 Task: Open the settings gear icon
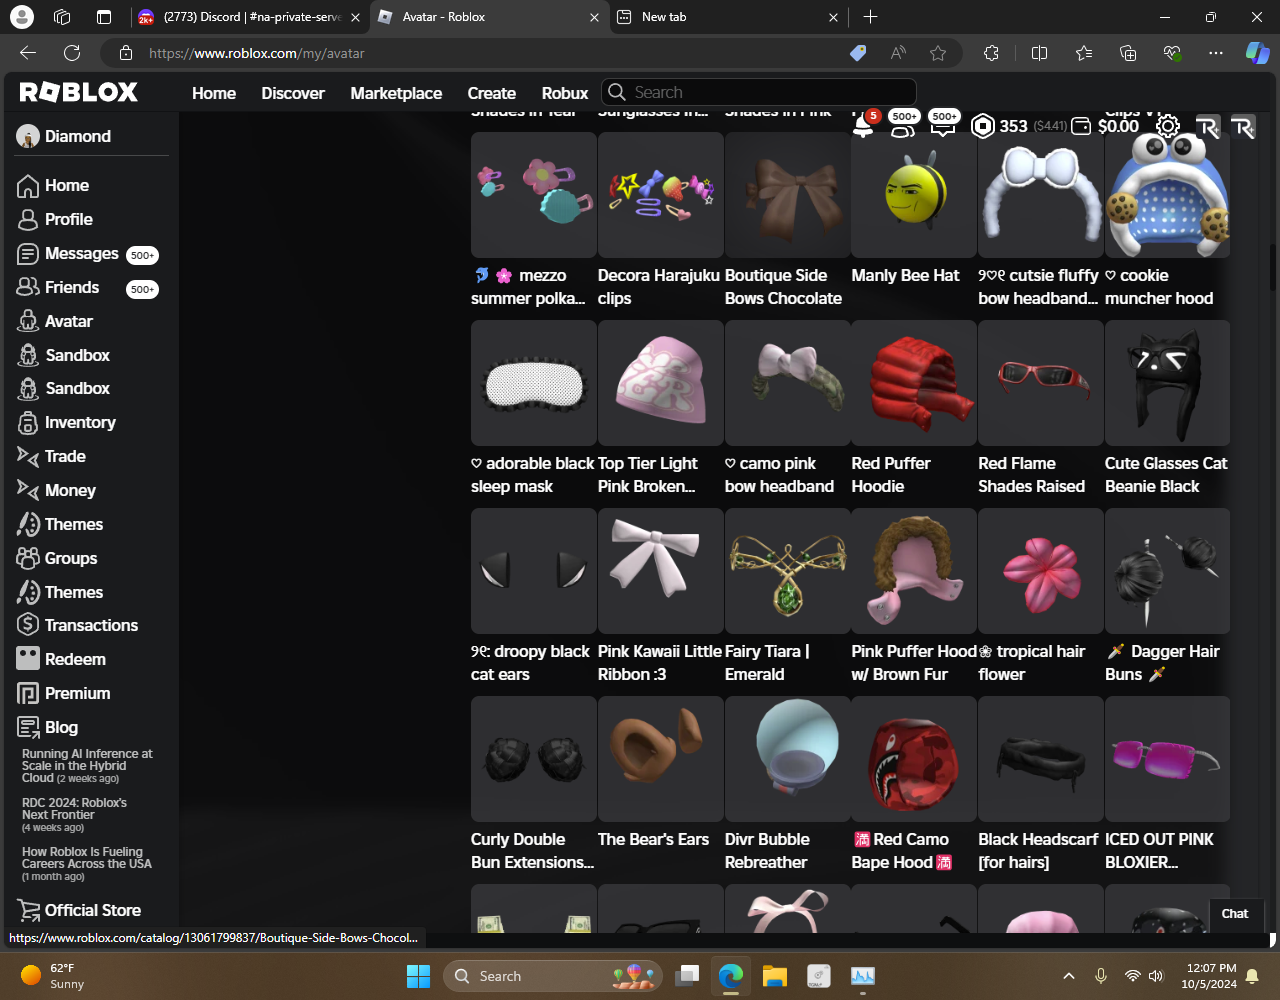1167,126
